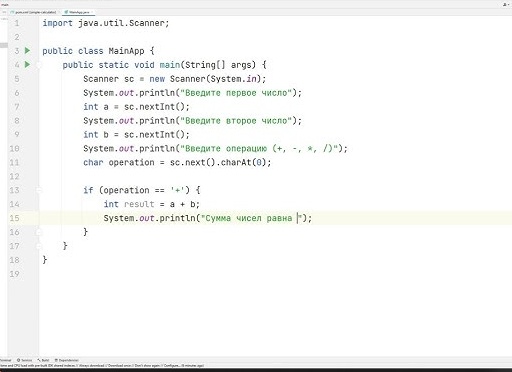The height and width of the screenshot is (372, 512).
Task: Close the pom.xml tab
Action: click(x=59, y=12)
